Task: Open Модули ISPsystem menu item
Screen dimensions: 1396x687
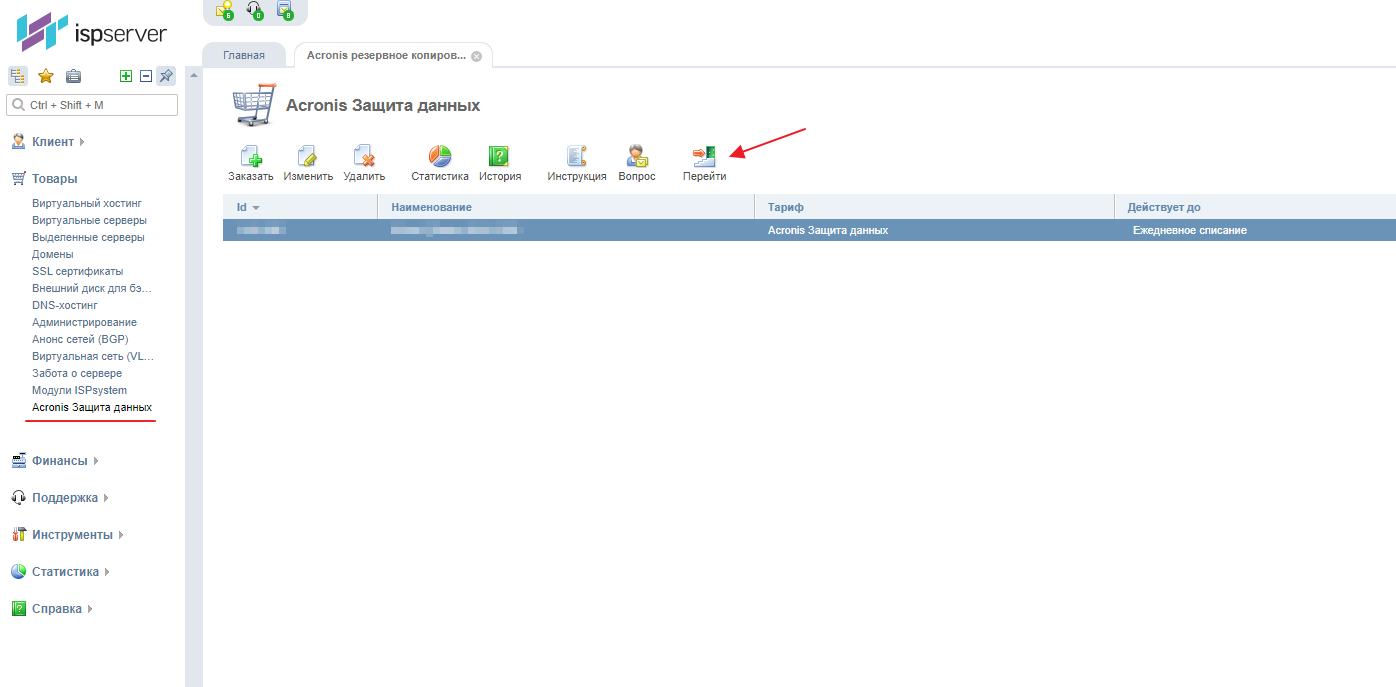Action: click(79, 391)
